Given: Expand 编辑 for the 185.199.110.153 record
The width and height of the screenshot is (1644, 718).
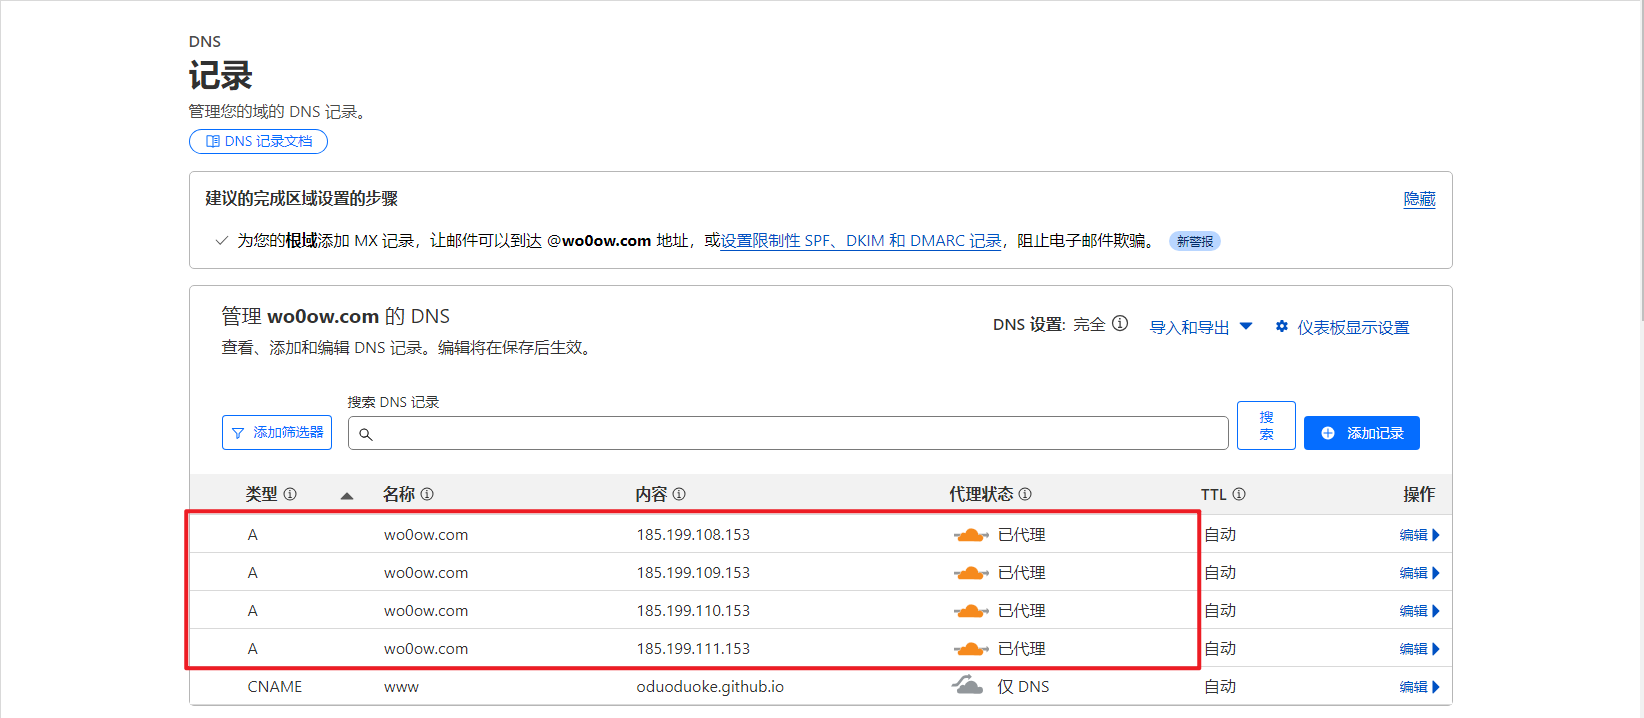Looking at the screenshot, I should pos(1418,611).
